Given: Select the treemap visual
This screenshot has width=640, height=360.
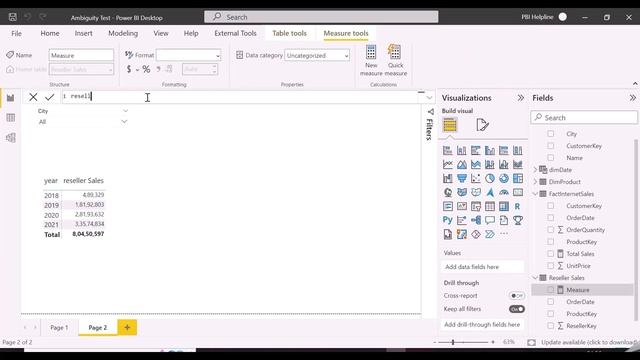Looking at the screenshot, I should click(518, 178).
